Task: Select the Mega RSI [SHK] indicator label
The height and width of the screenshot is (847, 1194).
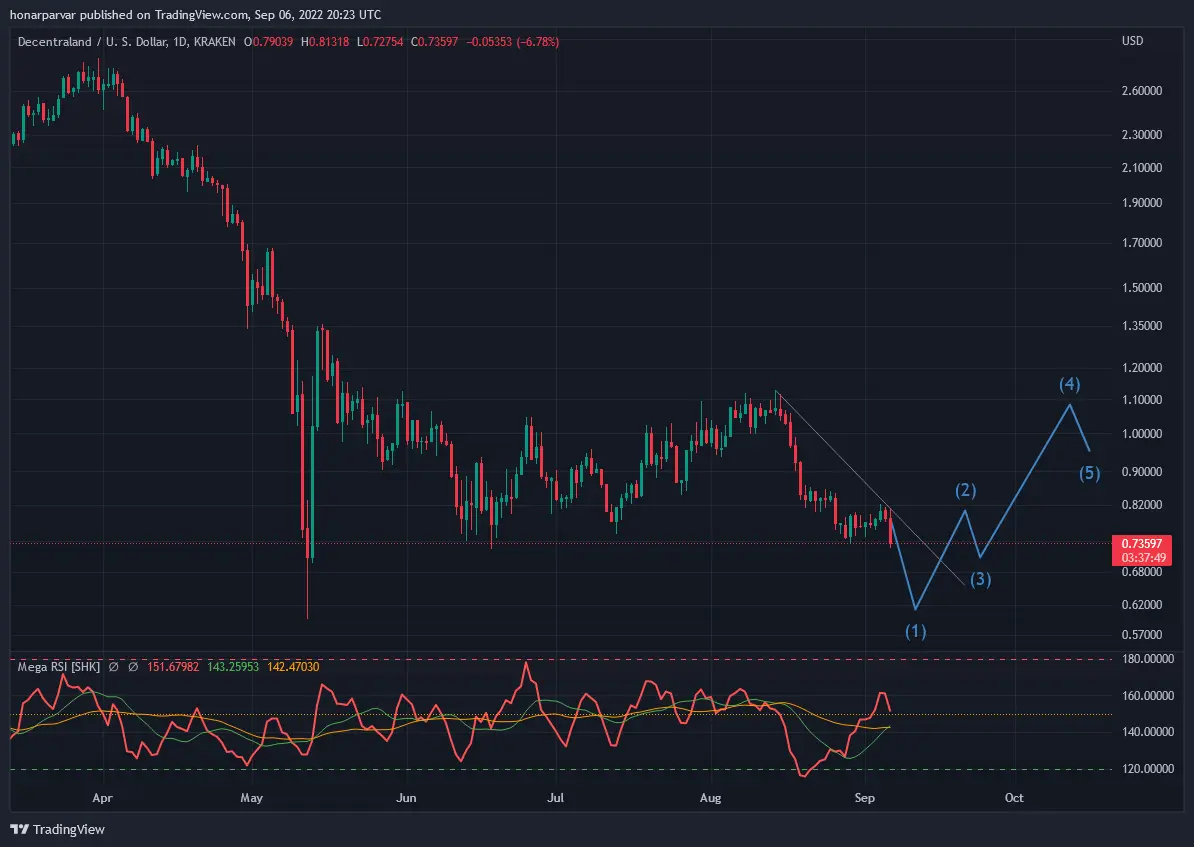Action: tap(59, 667)
